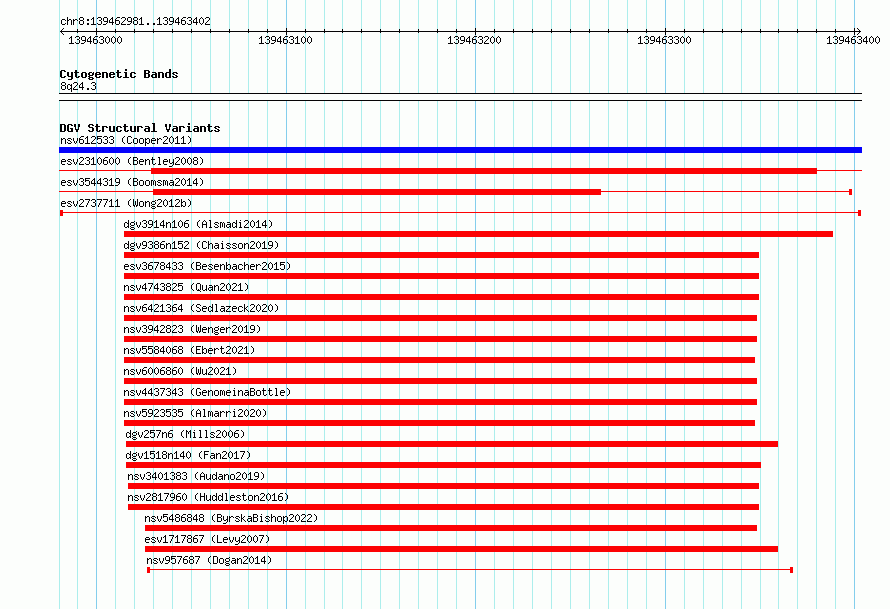
Task: Open nsv6421364 (Sedlazeck2020) variant
Action: tap(201, 308)
